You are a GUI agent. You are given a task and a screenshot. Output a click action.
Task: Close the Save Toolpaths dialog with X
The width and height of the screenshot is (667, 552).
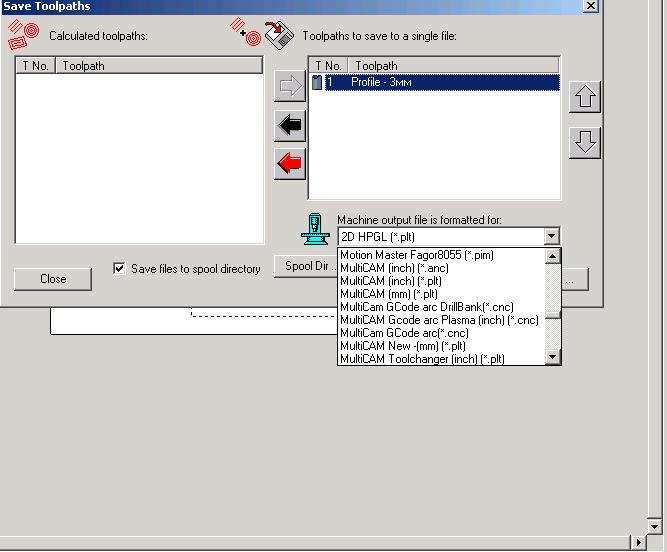591,6
